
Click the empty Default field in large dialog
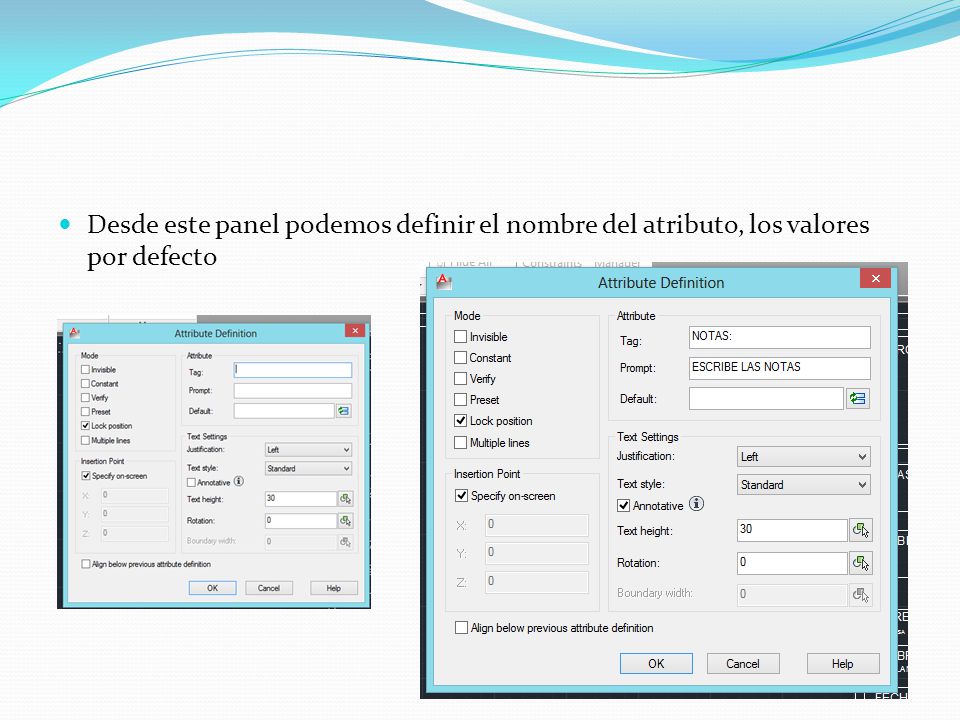766,399
